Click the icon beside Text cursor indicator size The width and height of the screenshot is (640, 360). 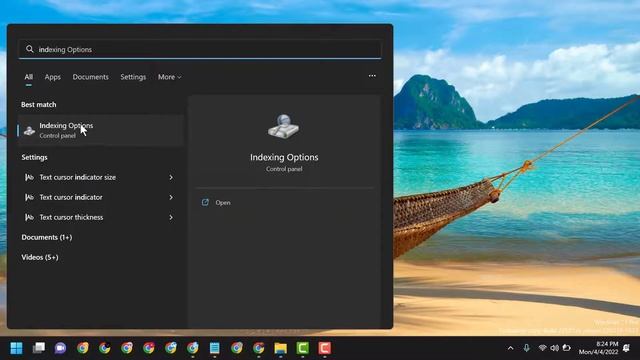click(29, 177)
